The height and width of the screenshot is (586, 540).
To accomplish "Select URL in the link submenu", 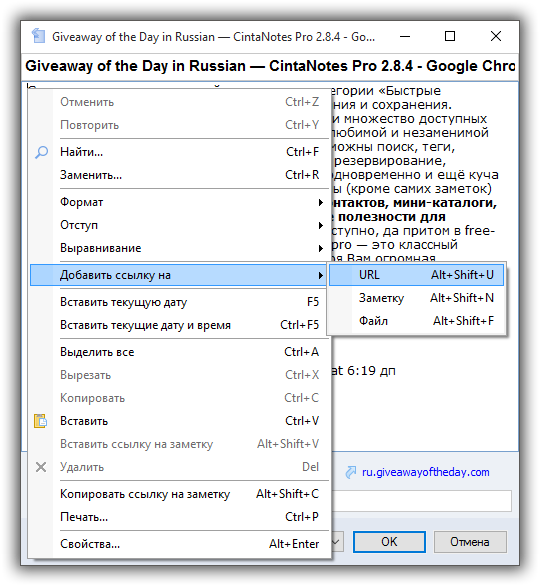I will pos(416,275).
